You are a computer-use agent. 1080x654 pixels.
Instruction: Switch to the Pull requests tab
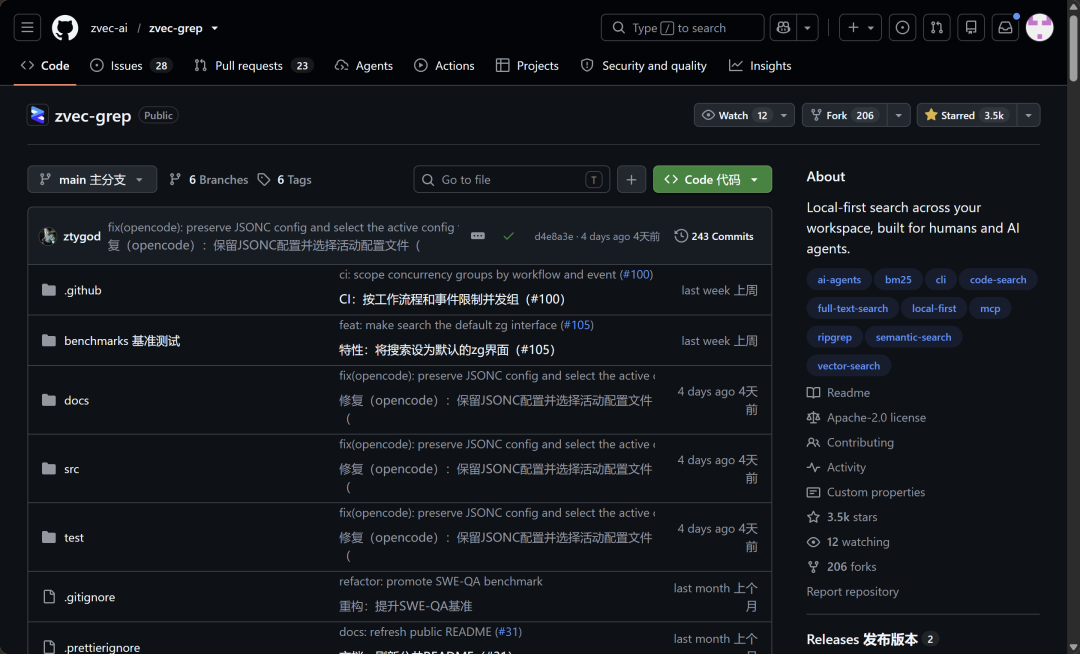pos(253,65)
